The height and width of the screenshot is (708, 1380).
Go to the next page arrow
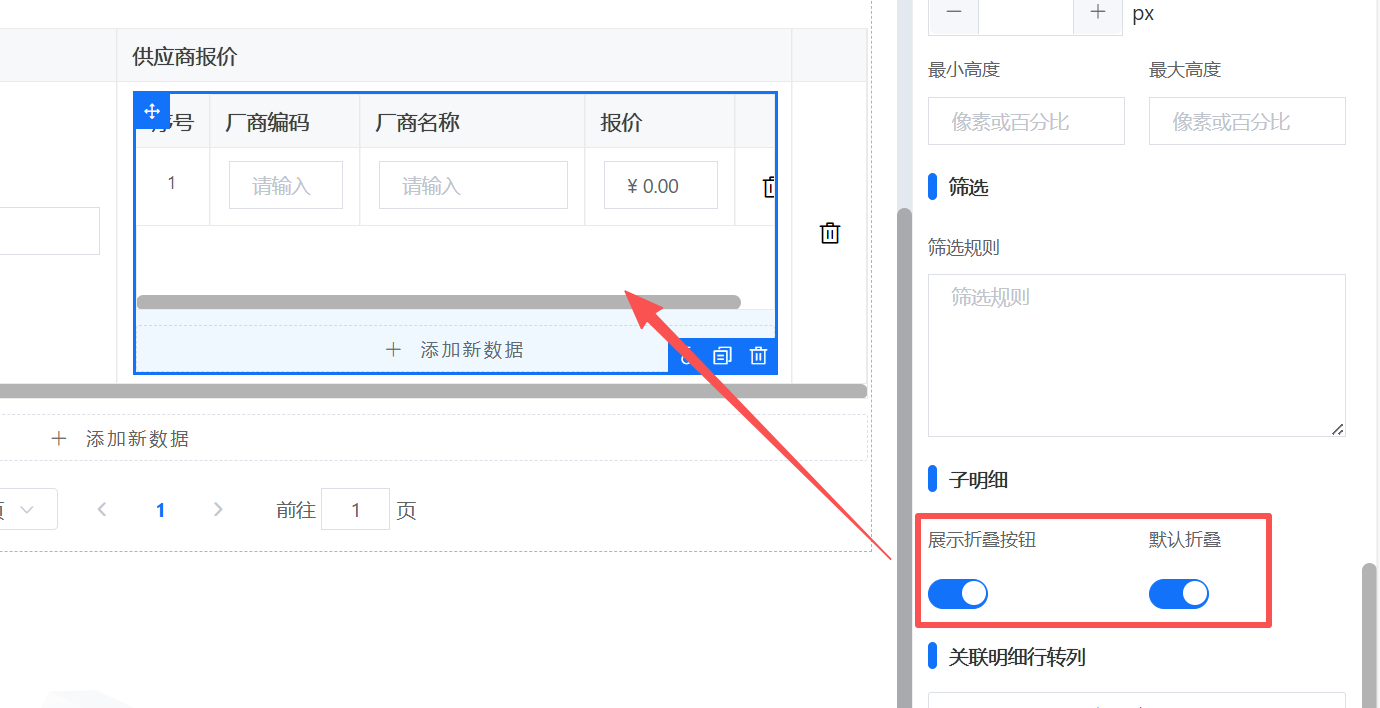[x=218, y=510]
